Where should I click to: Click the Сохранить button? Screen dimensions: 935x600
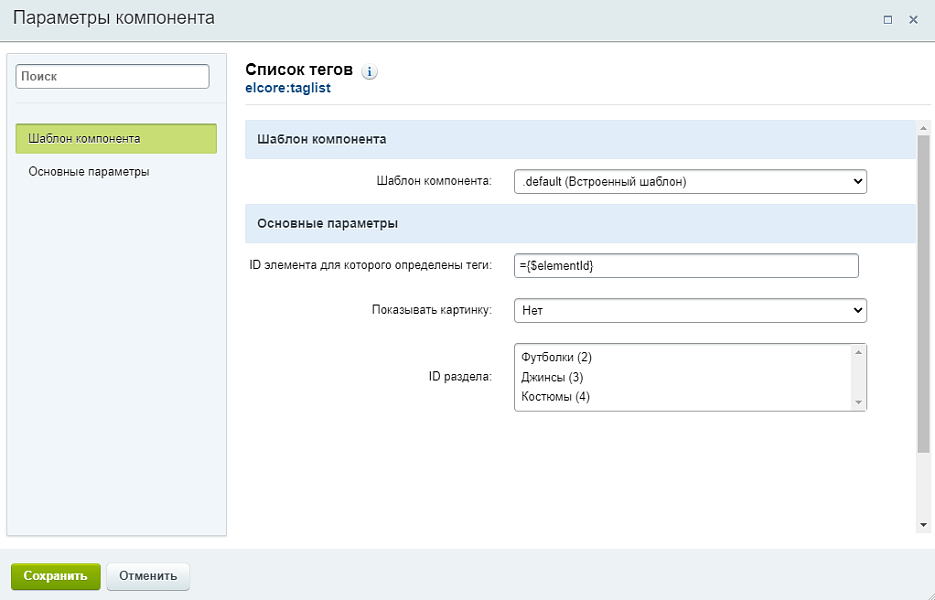tap(56, 576)
